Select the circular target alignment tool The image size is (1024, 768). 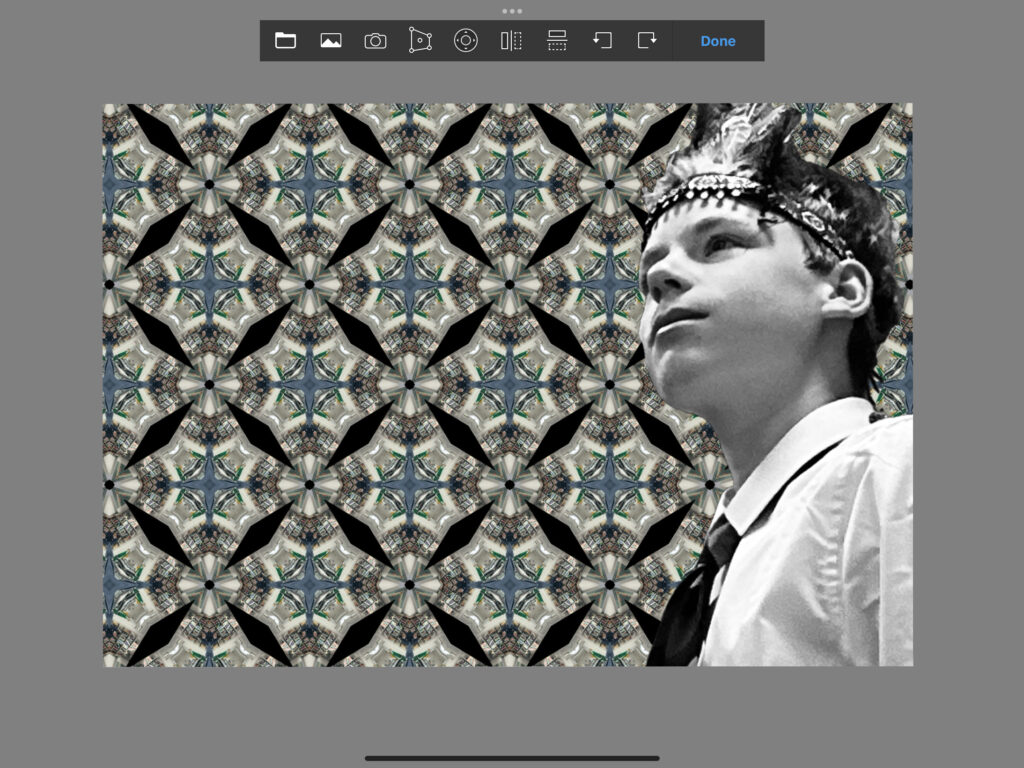click(466, 40)
